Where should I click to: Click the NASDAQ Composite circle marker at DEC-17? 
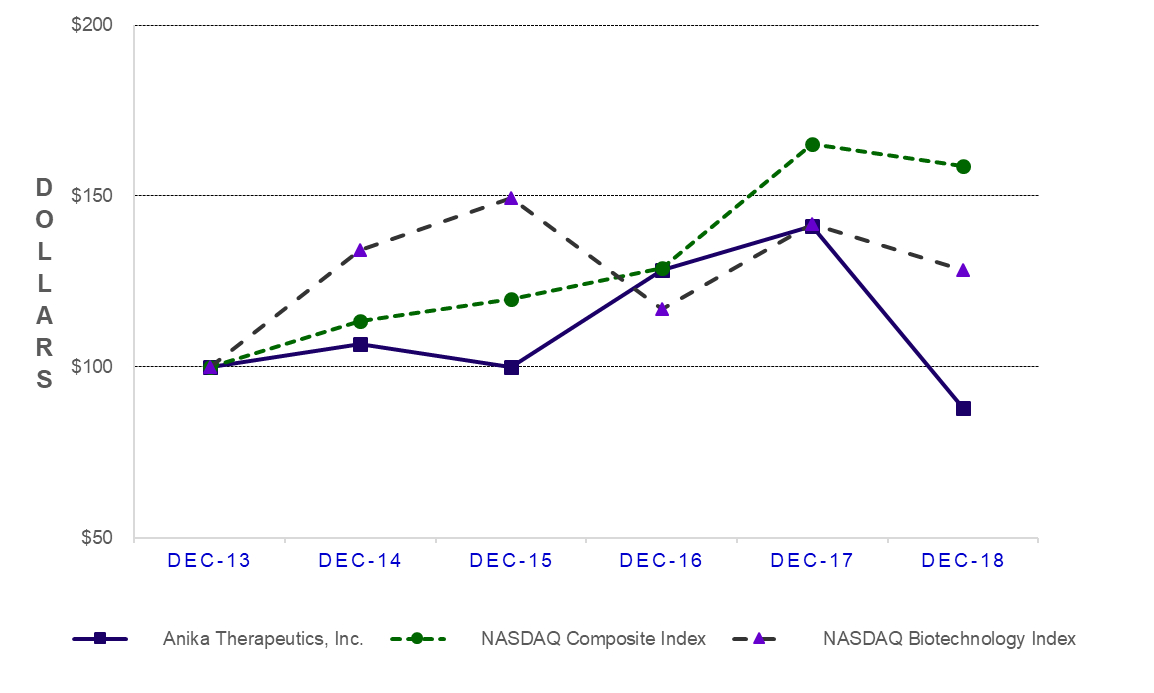(812, 144)
